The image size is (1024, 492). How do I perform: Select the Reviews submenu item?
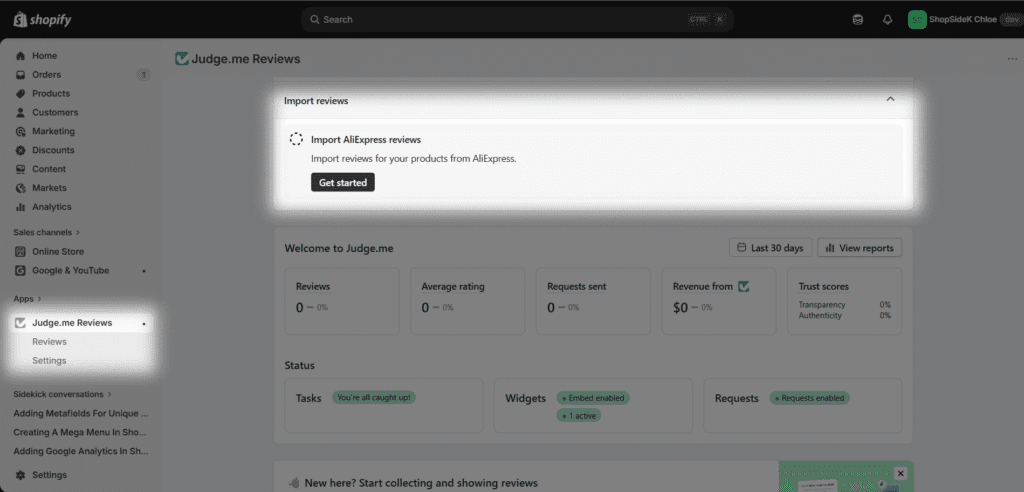click(49, 342)
